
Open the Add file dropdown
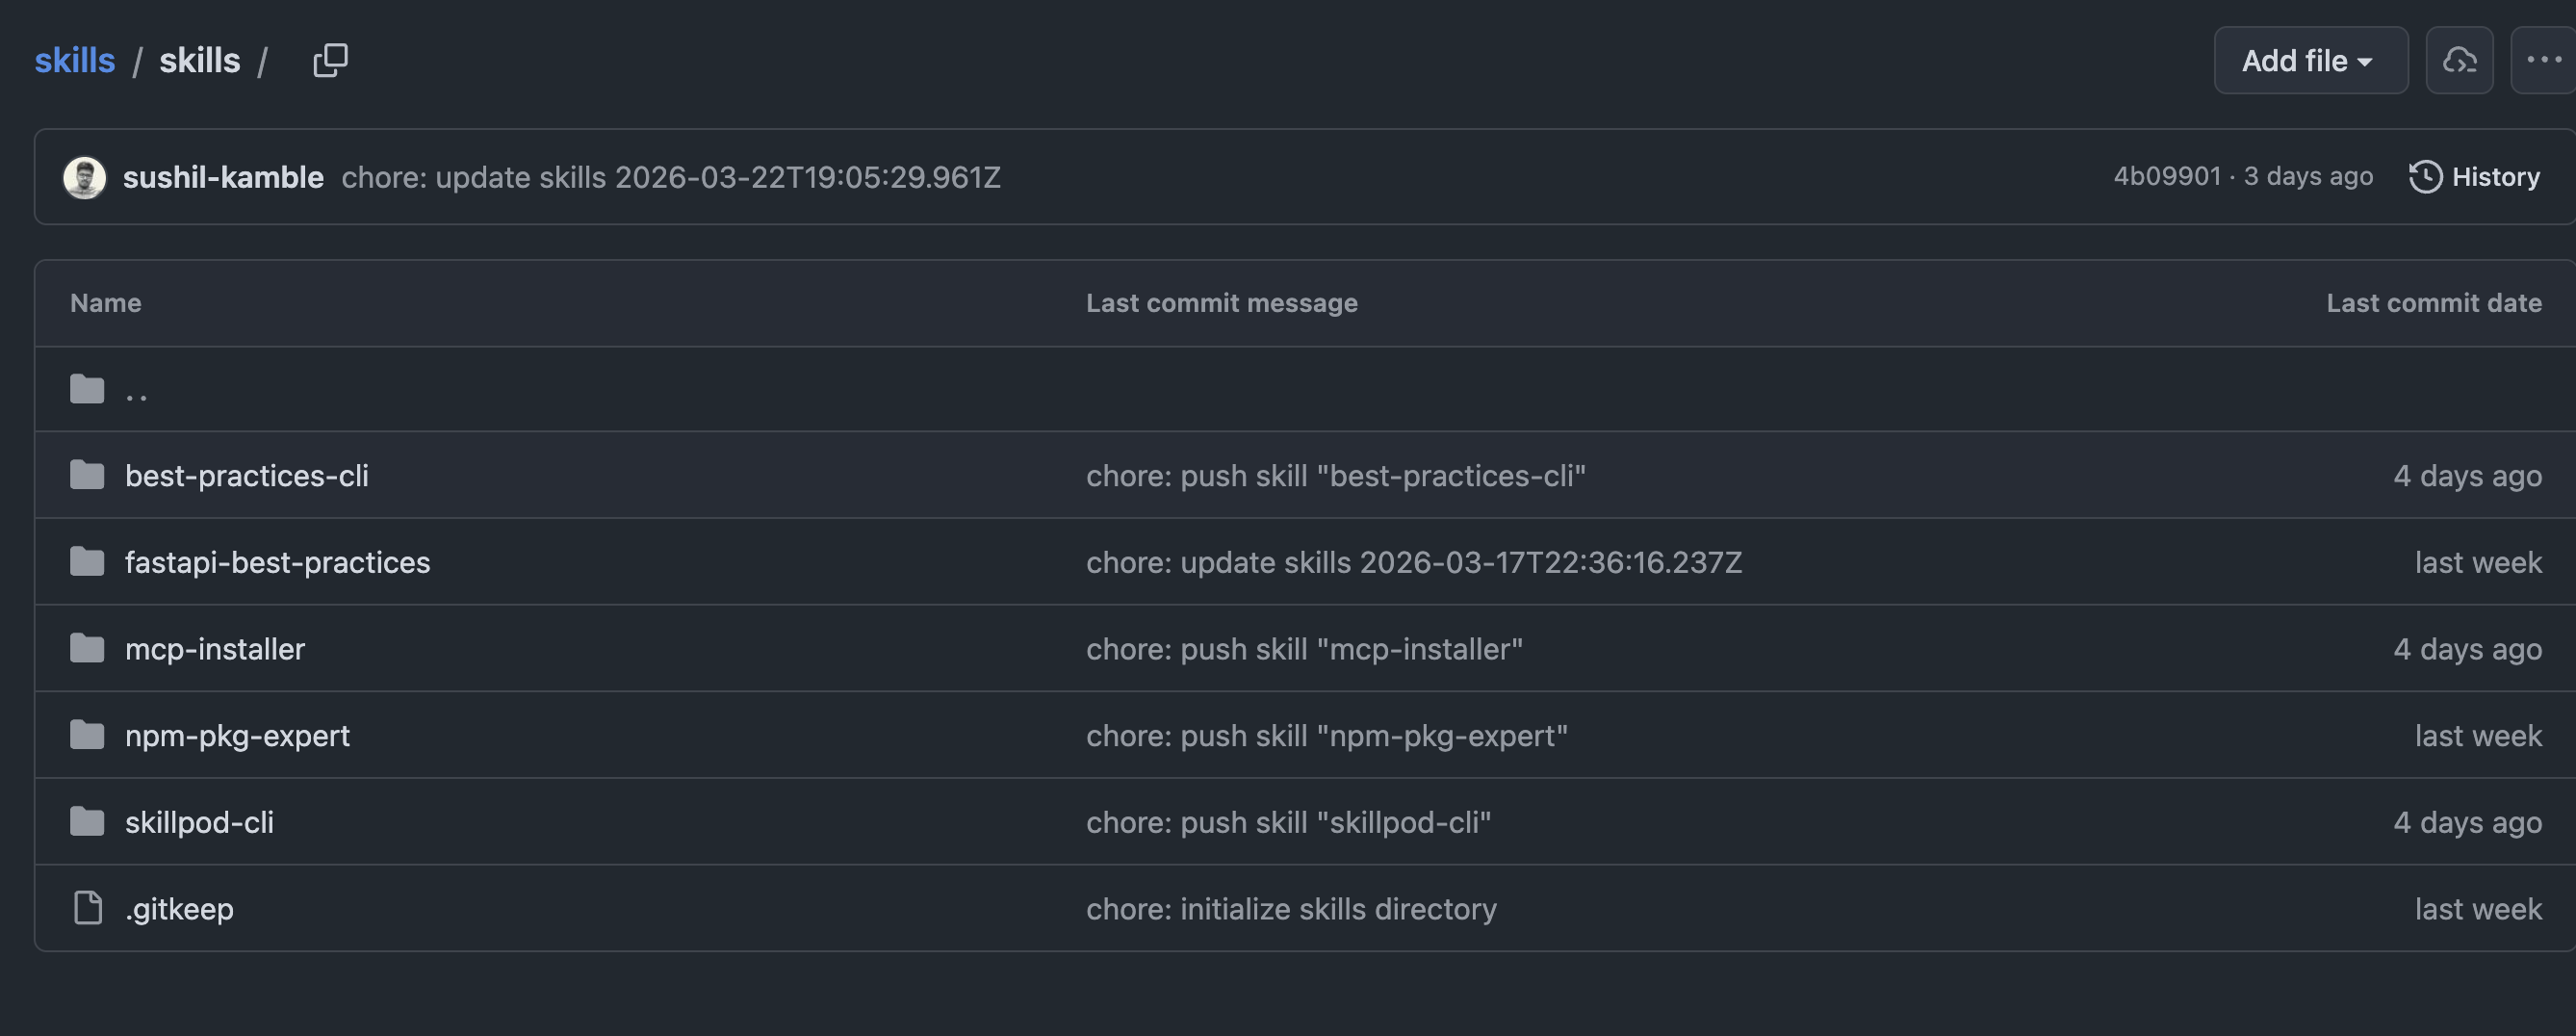2310,61
